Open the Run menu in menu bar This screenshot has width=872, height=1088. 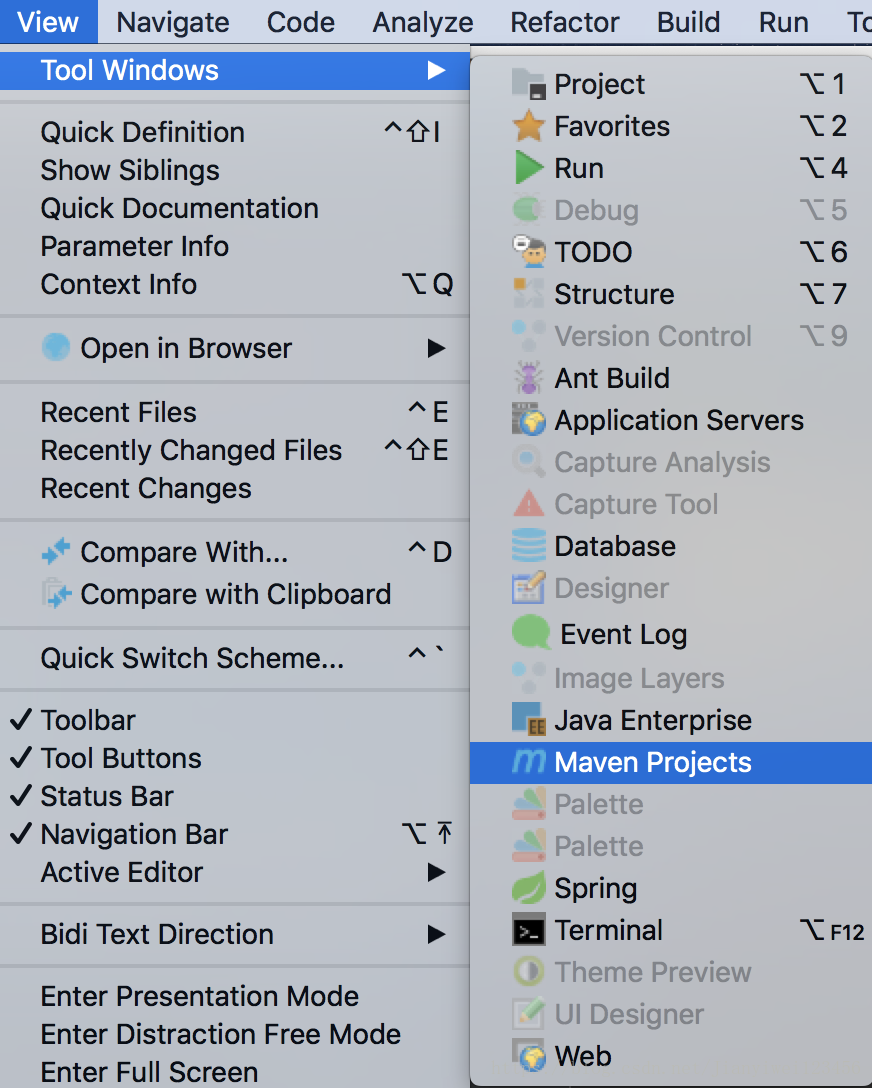click(x=783, y=22)
